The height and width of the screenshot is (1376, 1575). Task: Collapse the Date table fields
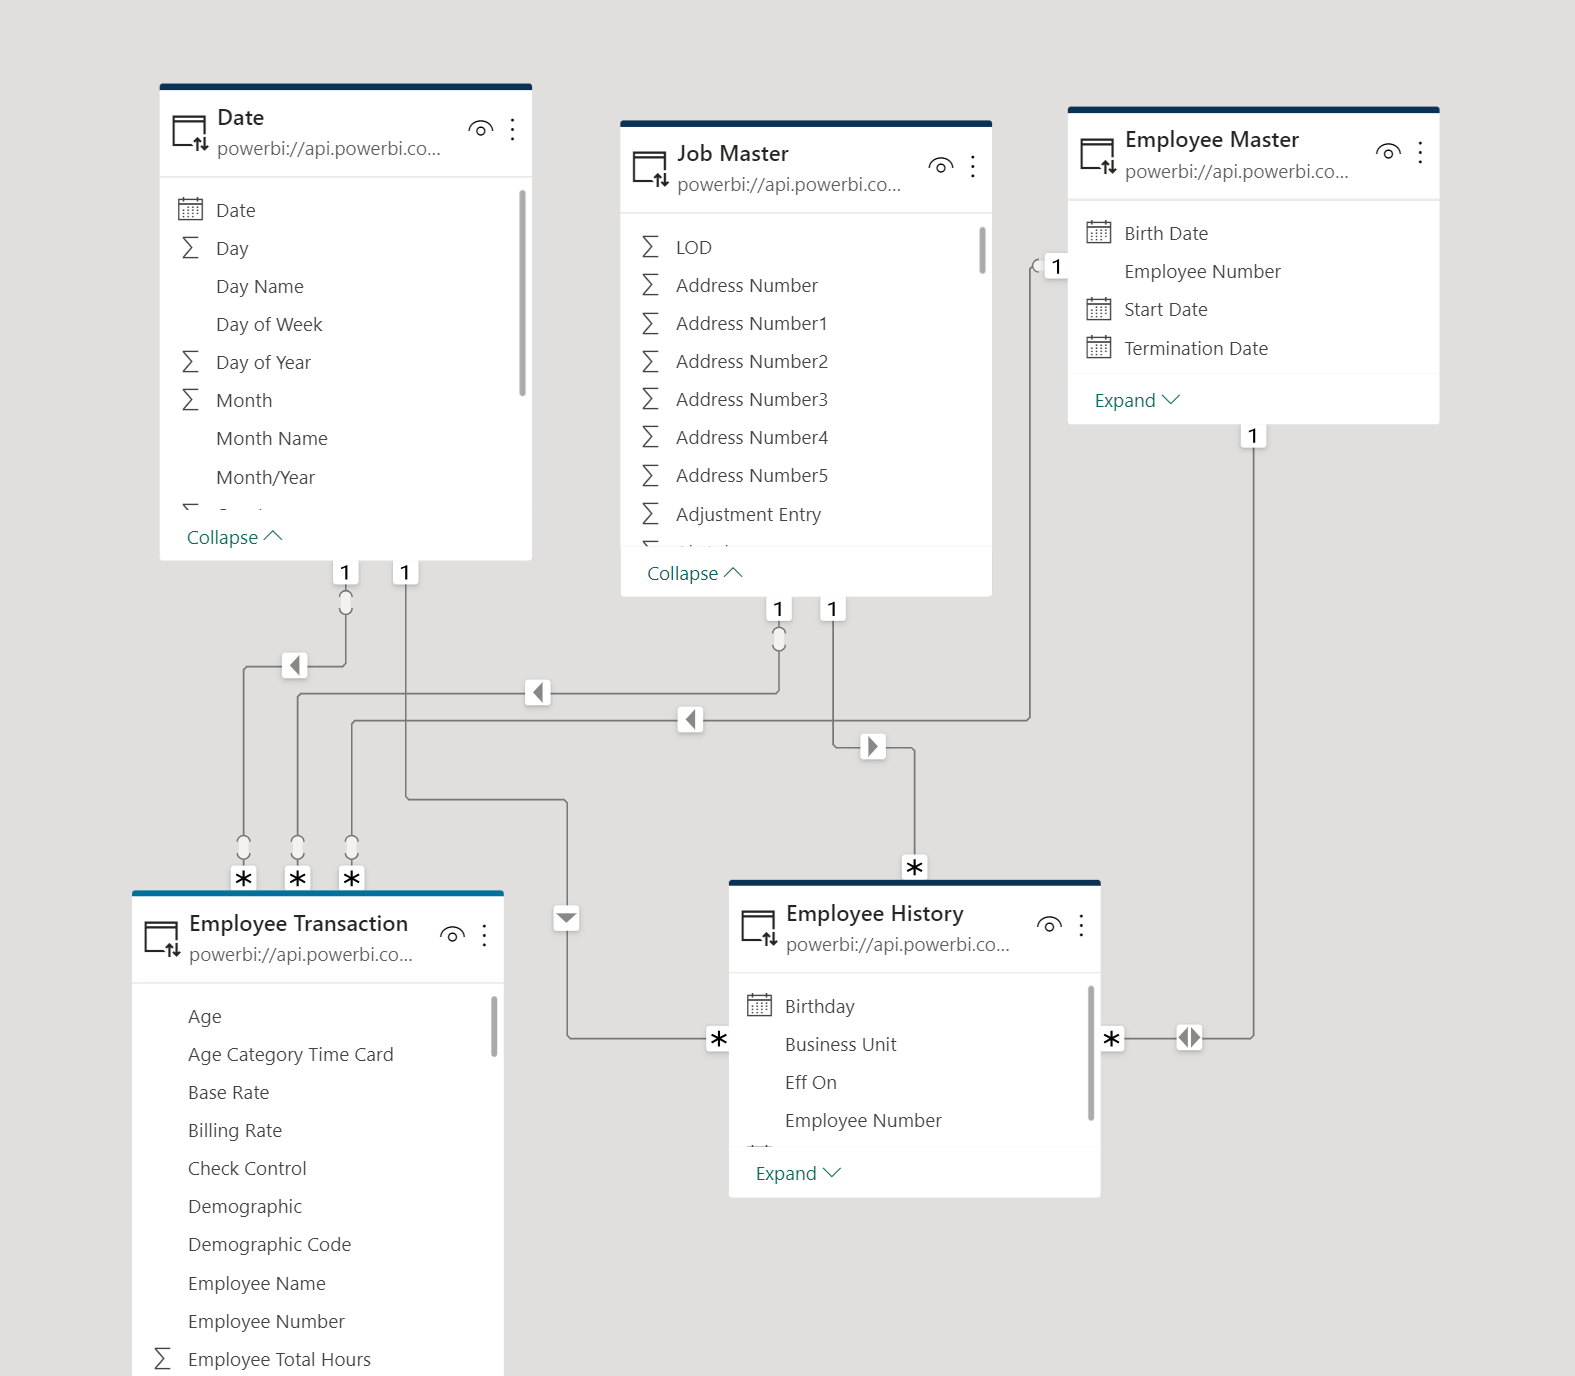(x=235, y=537)
